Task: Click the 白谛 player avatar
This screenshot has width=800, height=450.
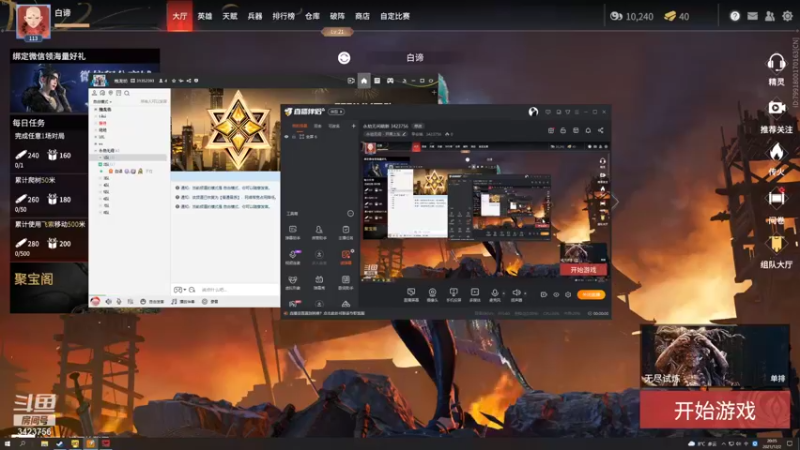Action: point(34,21)
